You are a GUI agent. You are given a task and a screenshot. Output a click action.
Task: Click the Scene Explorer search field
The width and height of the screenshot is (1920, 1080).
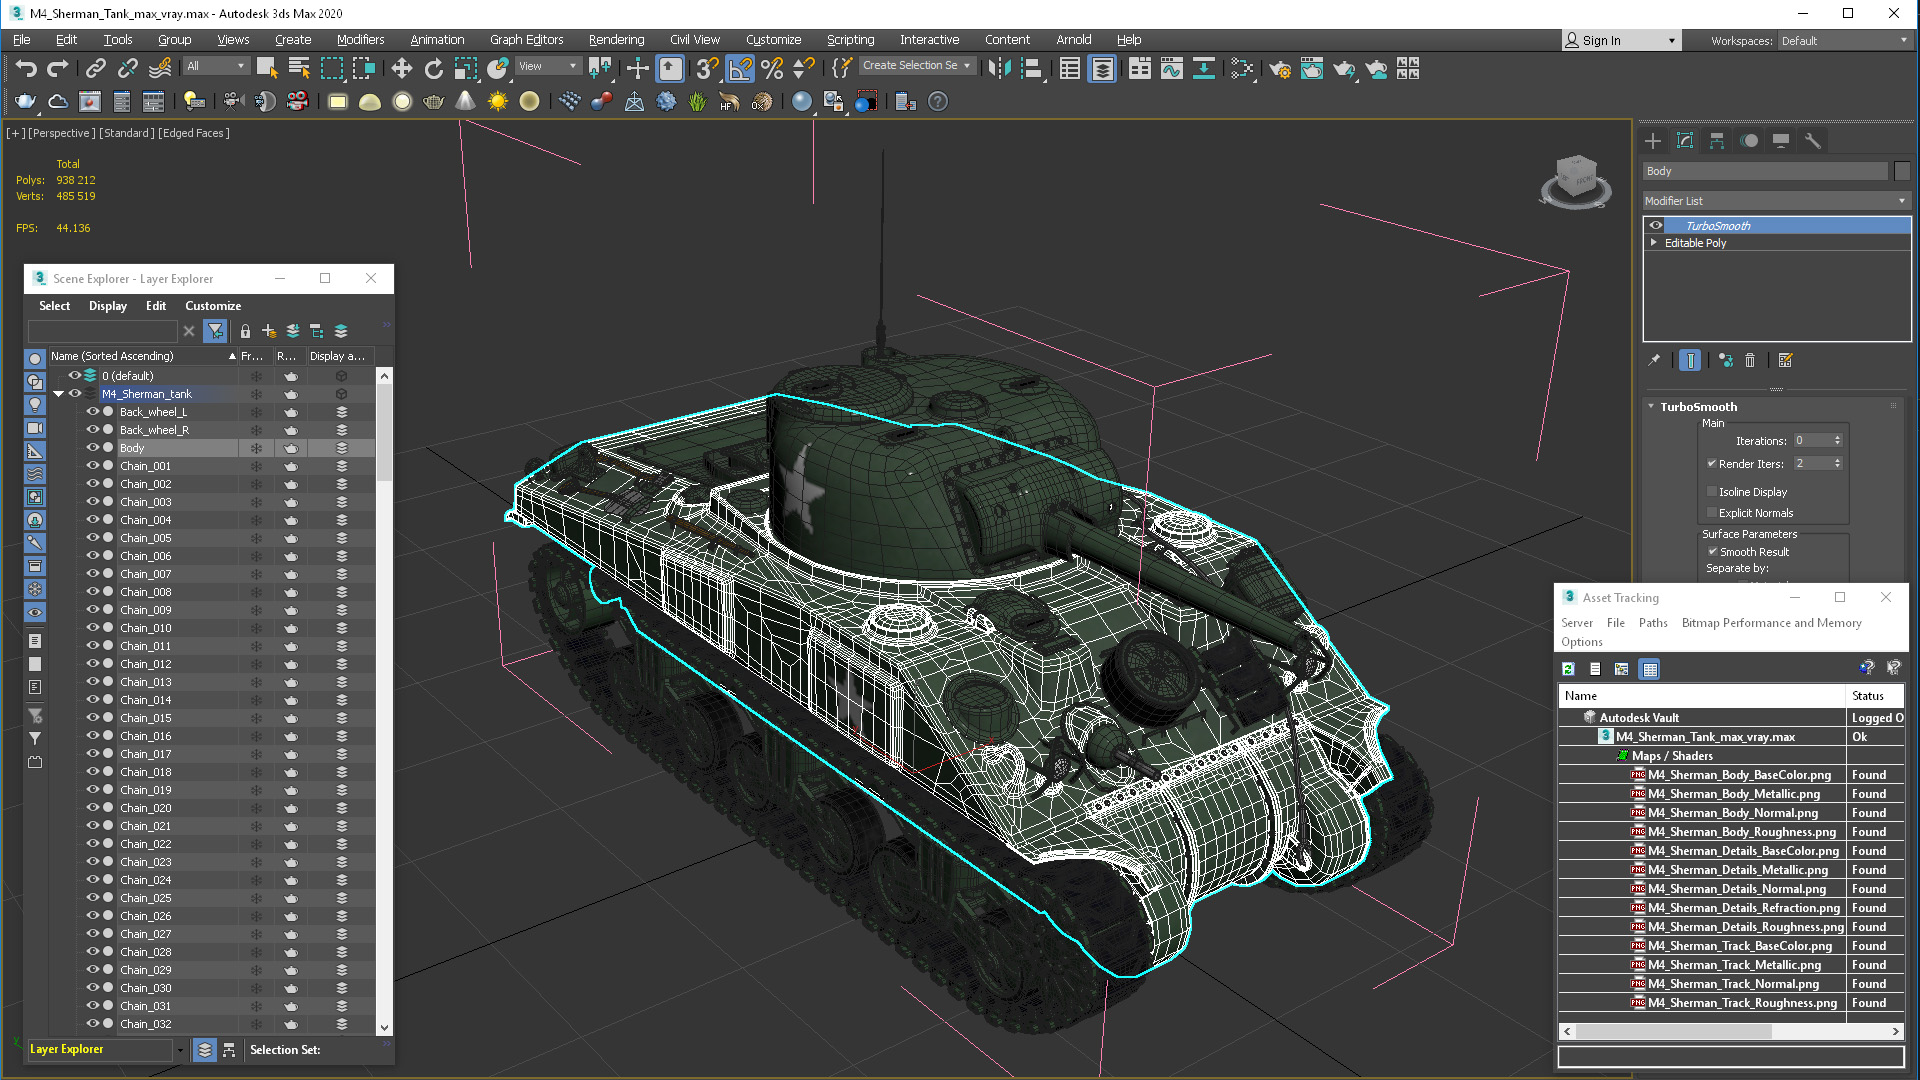102,331
